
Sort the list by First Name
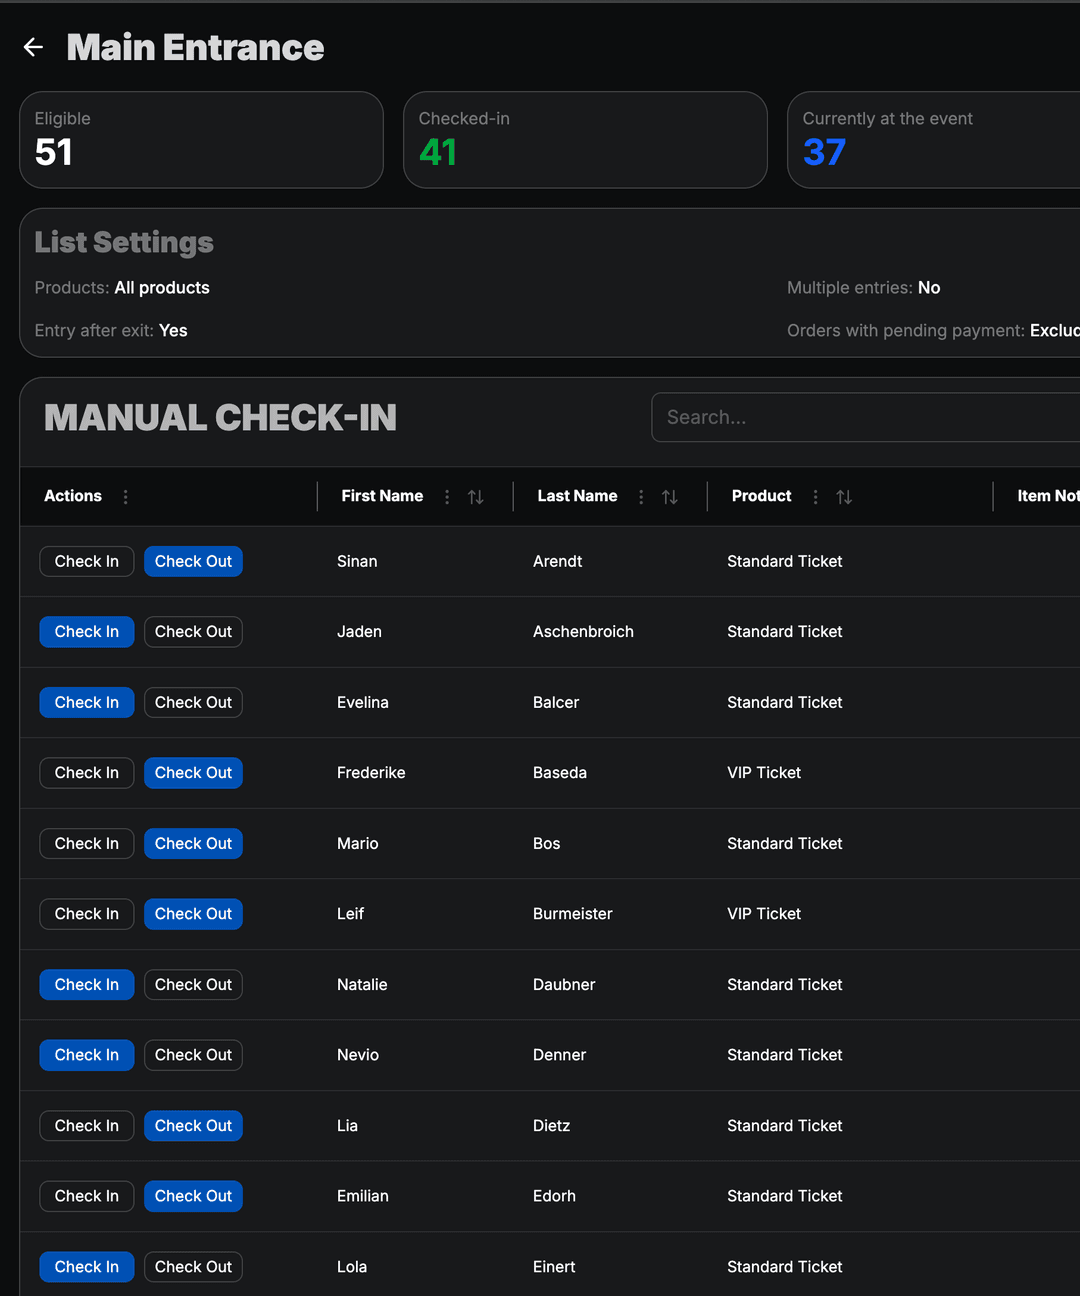(476, 497)
